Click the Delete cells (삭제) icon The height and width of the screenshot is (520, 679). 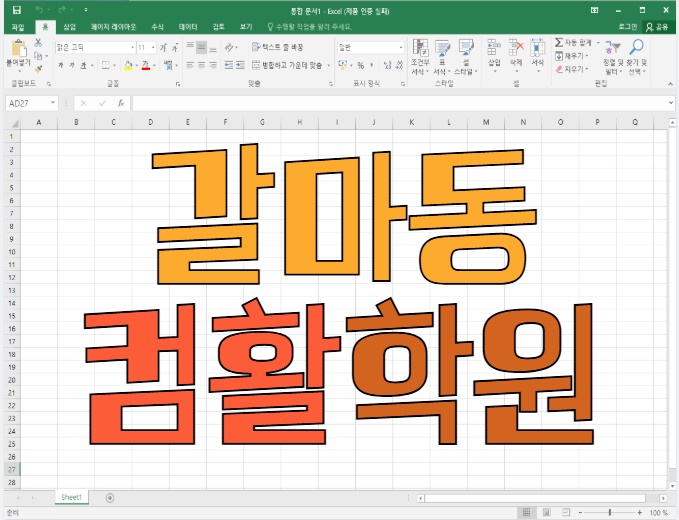516,47
